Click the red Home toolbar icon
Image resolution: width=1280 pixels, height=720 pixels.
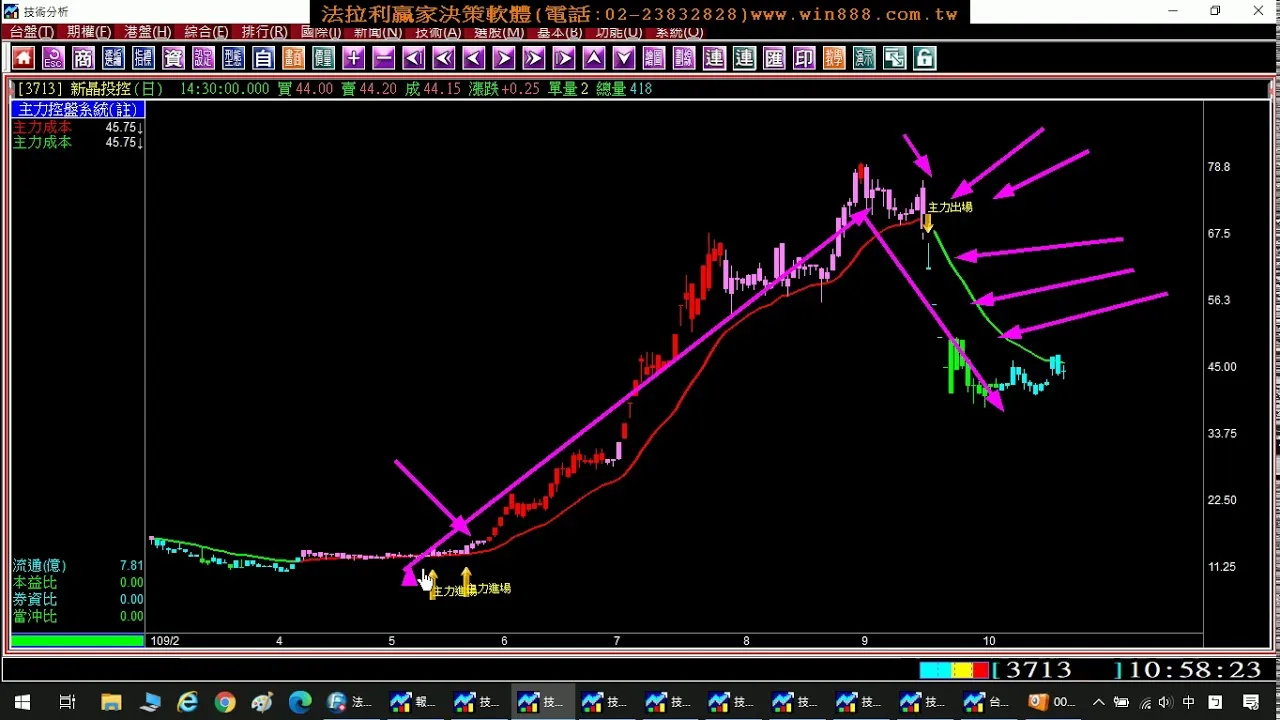(23, 58)
